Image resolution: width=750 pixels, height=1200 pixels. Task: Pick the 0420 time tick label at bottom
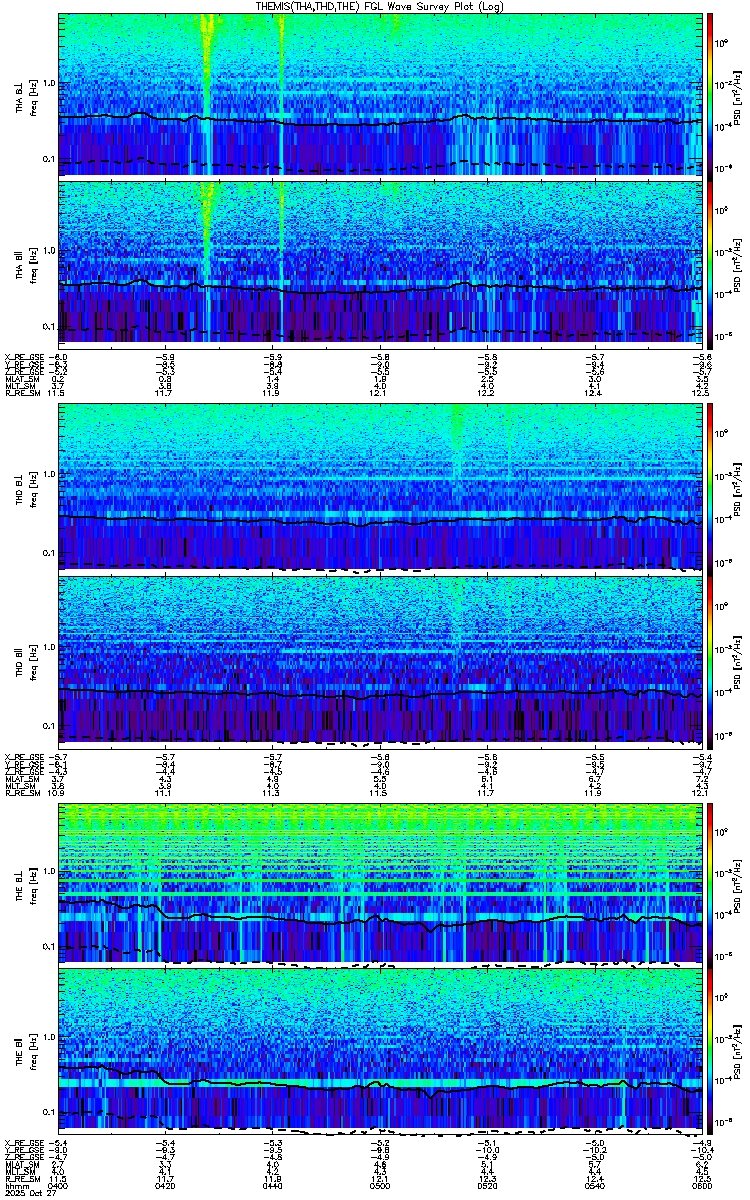(166, 1185)
